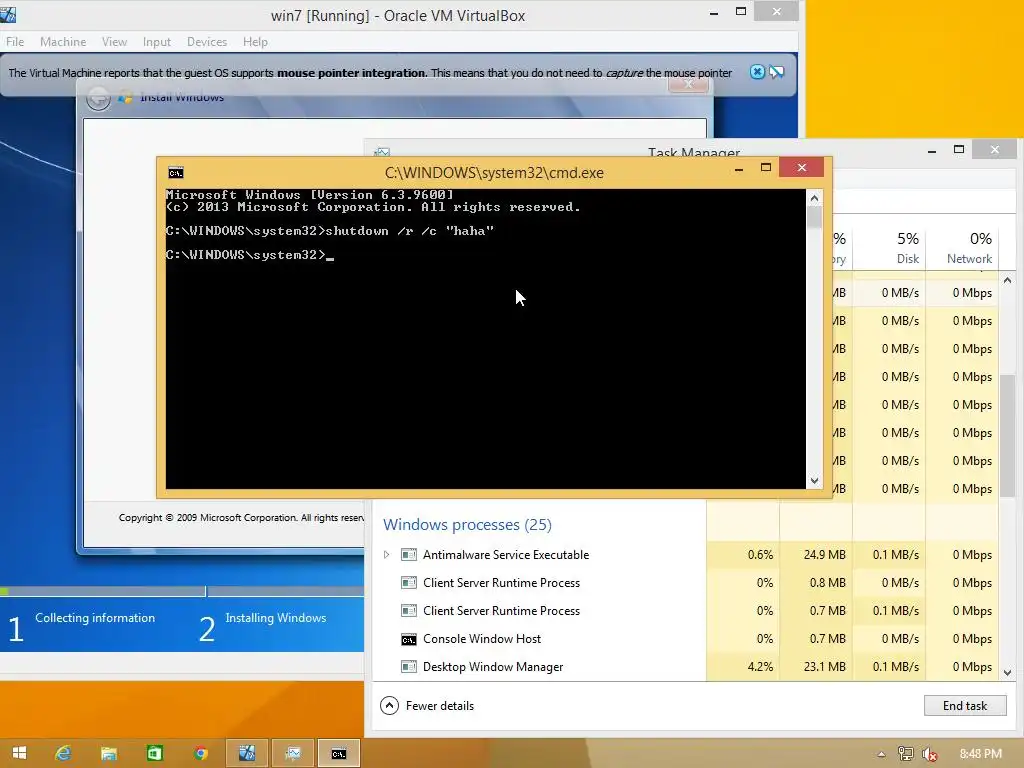Image resolution: width=1024 pixels, height=768 pixels.
Task: Switch to cmd.exe via its taskbar icon
Action: coord(338,753)
